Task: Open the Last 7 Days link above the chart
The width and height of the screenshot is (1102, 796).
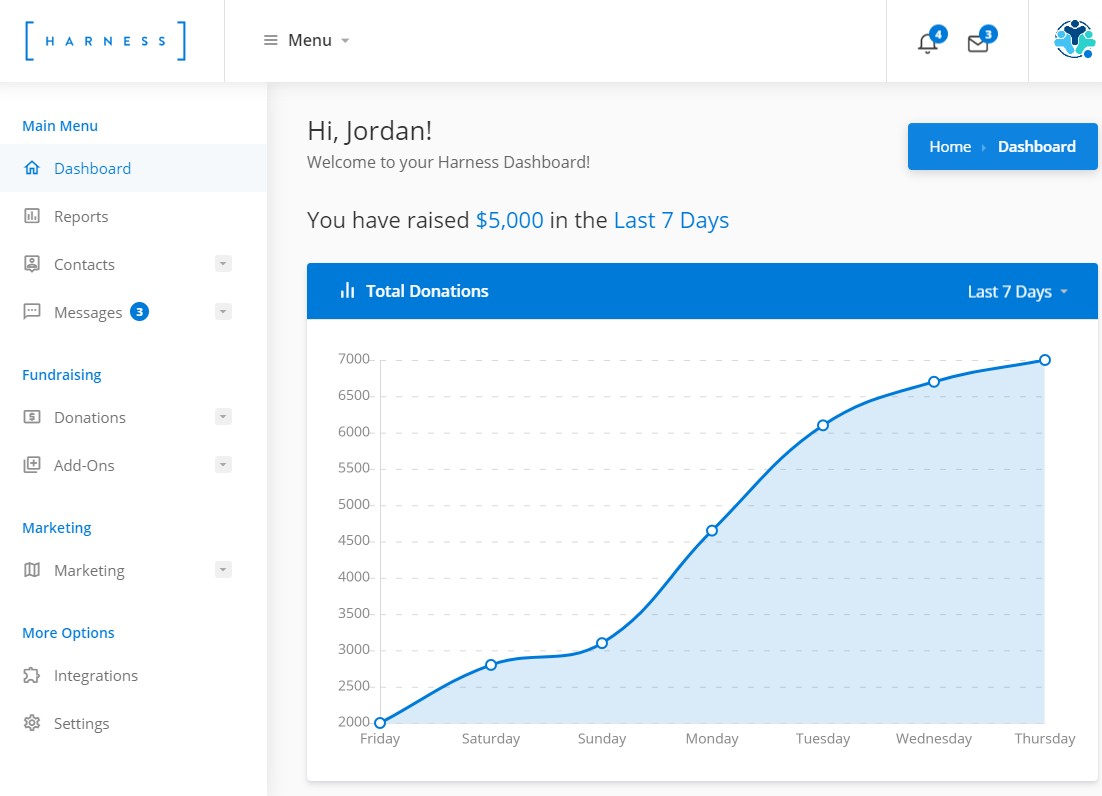Action: pyautogui.click(x=671, y=220)
